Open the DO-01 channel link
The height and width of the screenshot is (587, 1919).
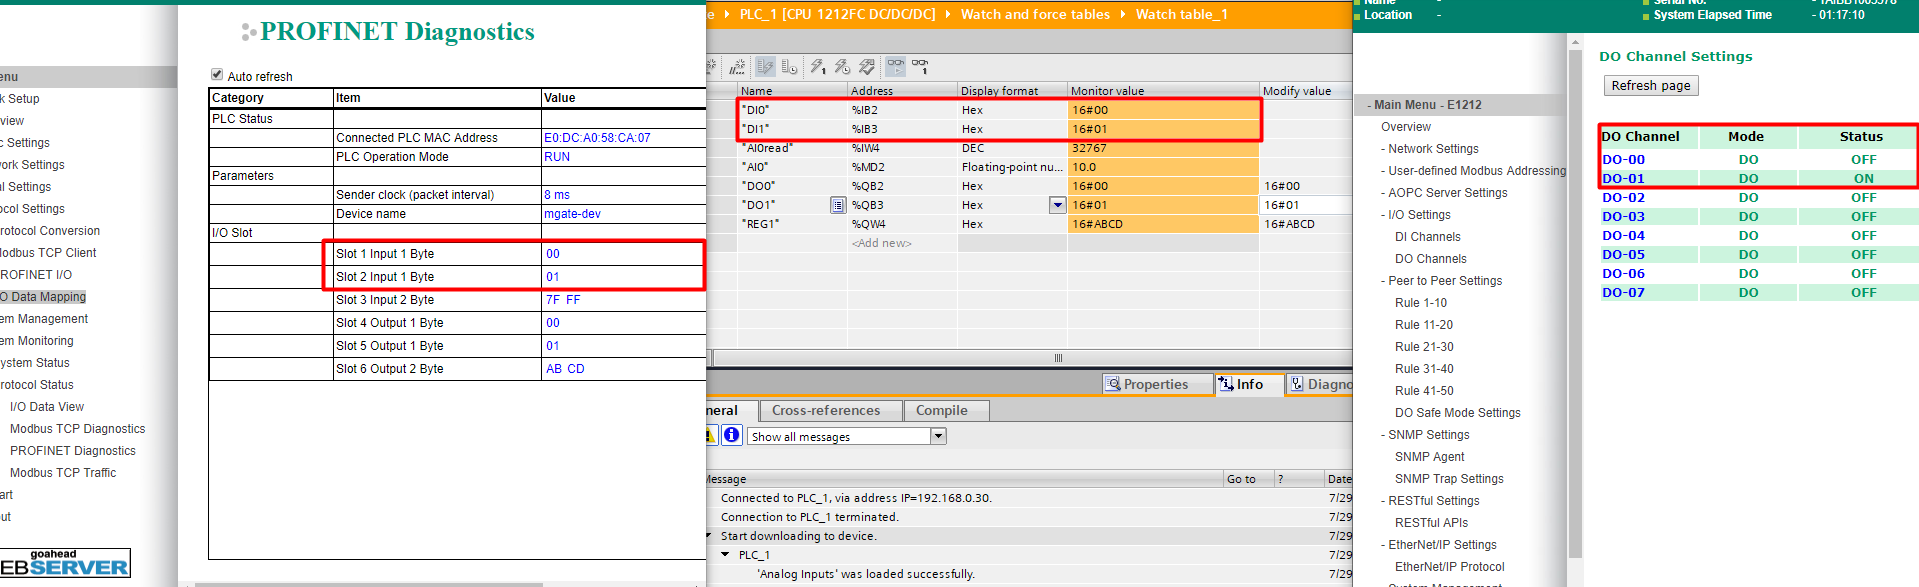pyautogui.click(x=1623, y=178)
